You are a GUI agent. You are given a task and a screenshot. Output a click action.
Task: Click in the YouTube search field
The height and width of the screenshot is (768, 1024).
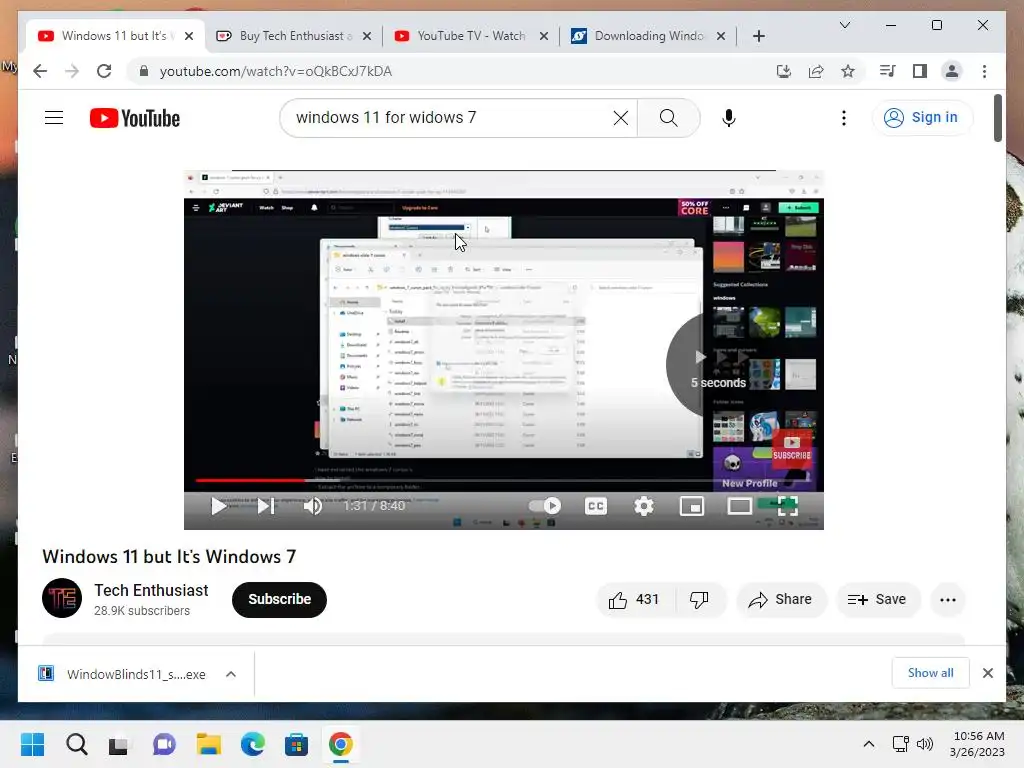(x=451, y=118)
